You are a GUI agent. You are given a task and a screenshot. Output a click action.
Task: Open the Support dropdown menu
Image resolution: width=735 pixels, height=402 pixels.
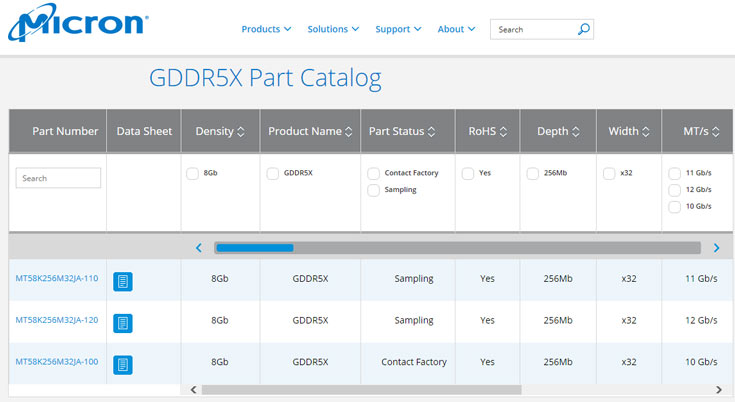click(x=398, y=29)
